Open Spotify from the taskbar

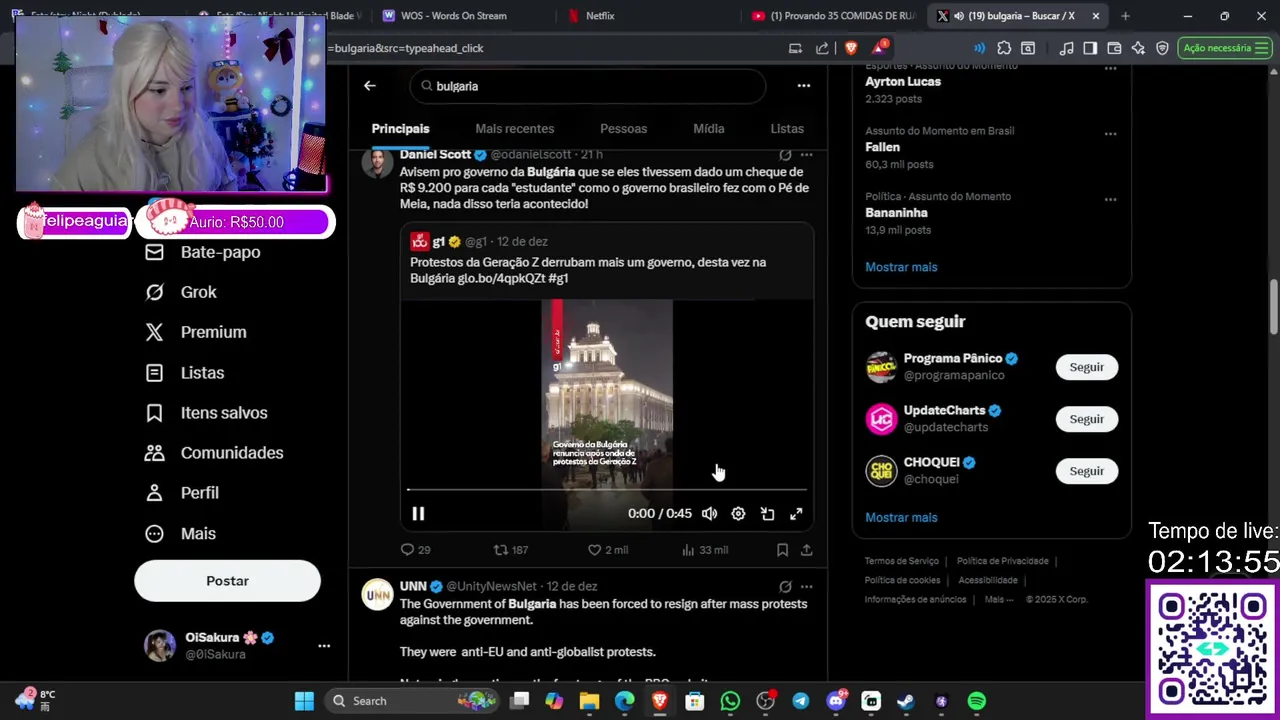tap(977, 701)
